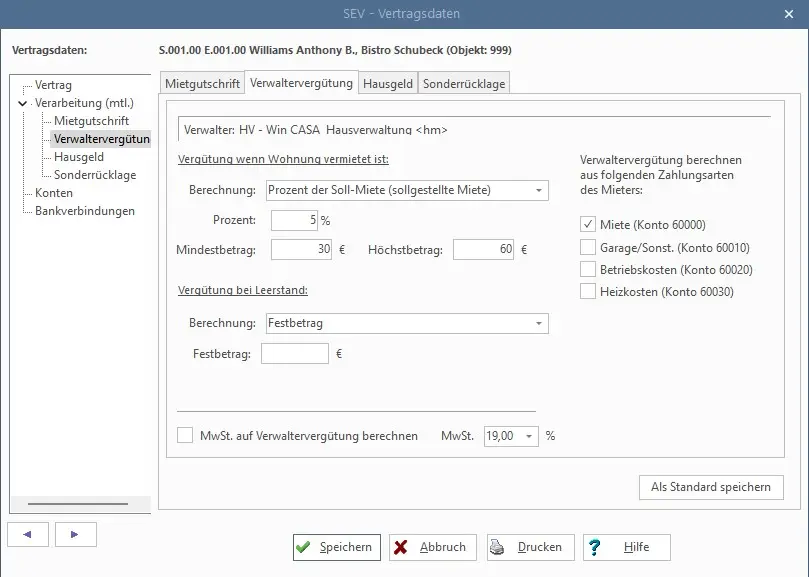Select Sonderrücklage in the tree
Image resolution: width=809 pixels, height=577 pixels.
95,175
